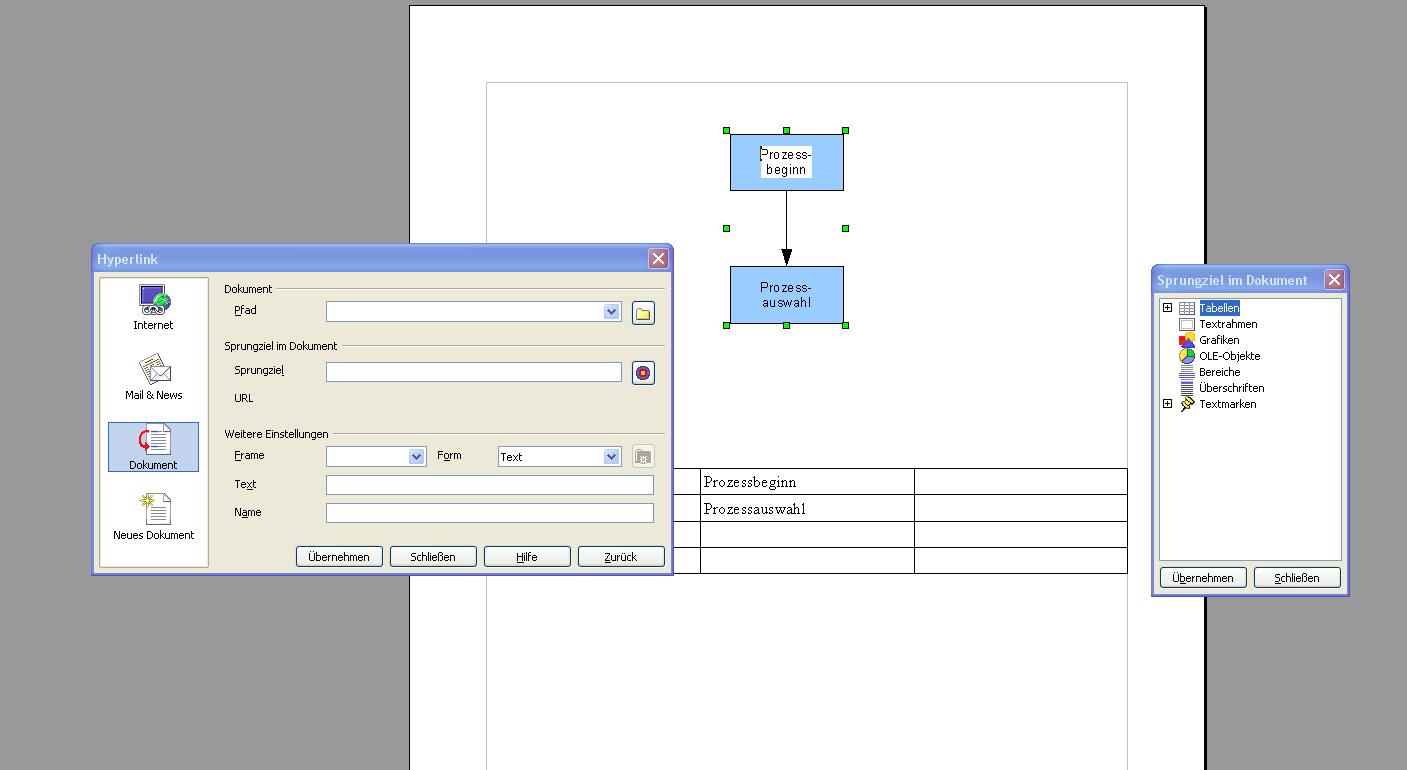Screen dimensions: 1407x770
Task: Click into the Name input field
Action: [490, 513]
